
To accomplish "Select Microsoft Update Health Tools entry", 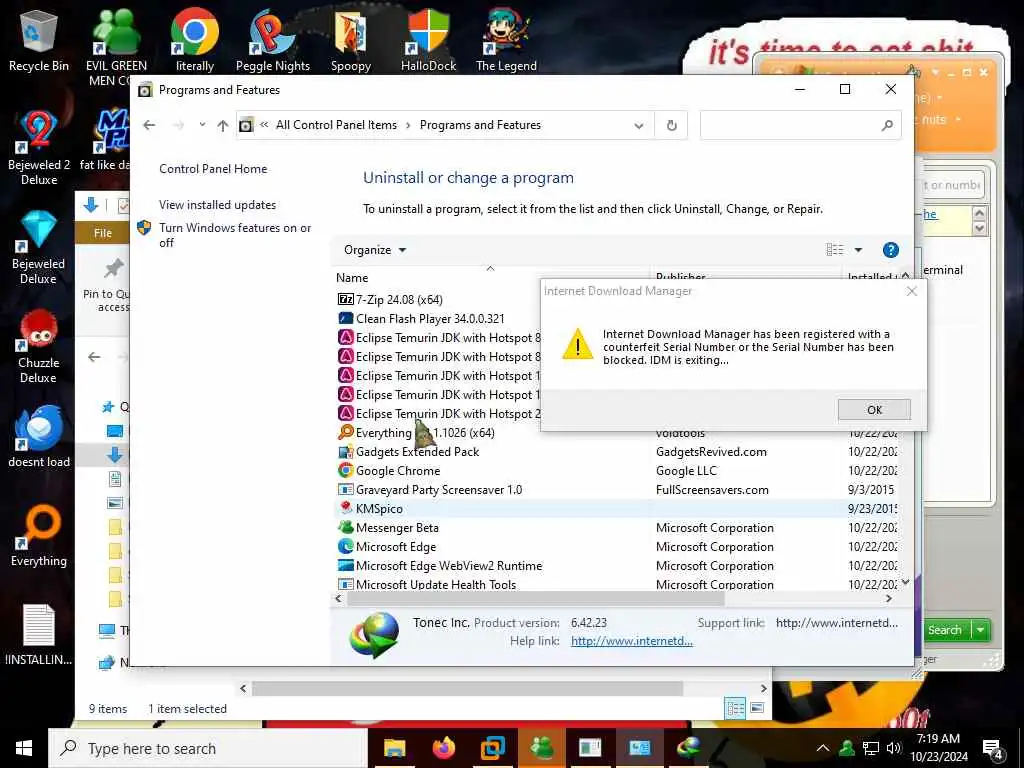I will tap(436, 584).
